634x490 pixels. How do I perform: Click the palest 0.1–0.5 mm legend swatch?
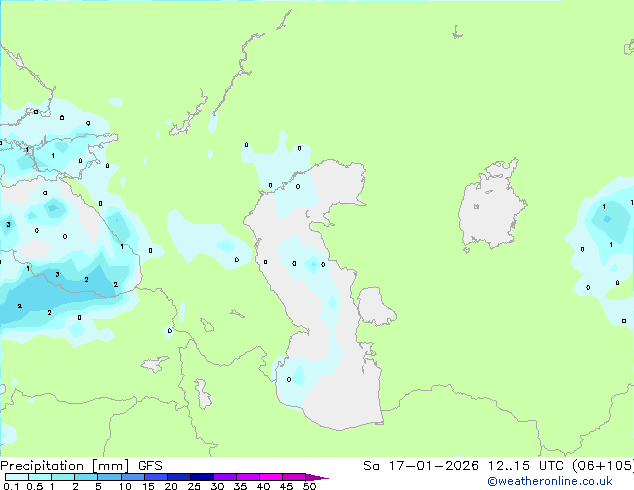(x=17, y=477)
